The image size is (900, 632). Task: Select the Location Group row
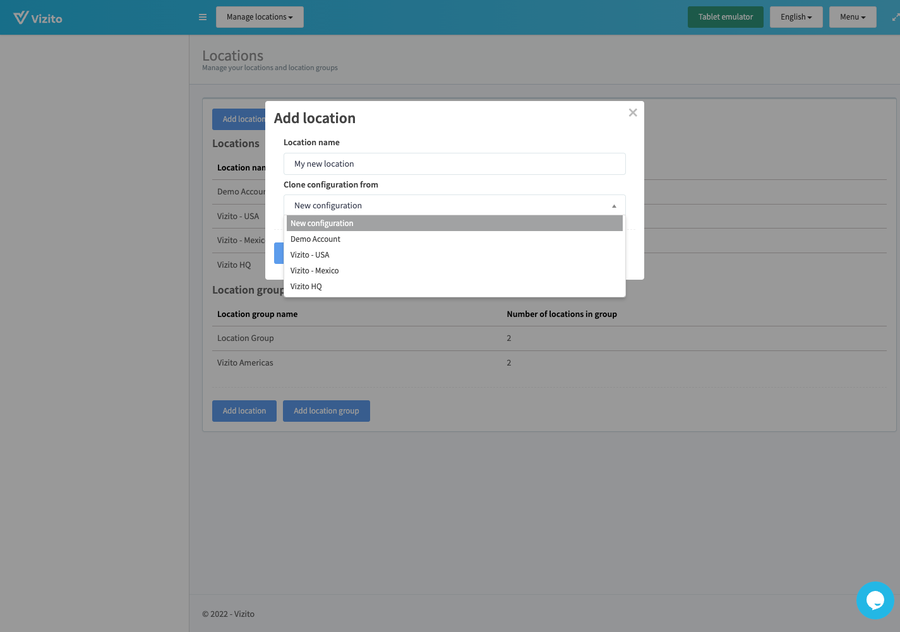[x=245, y=338]
